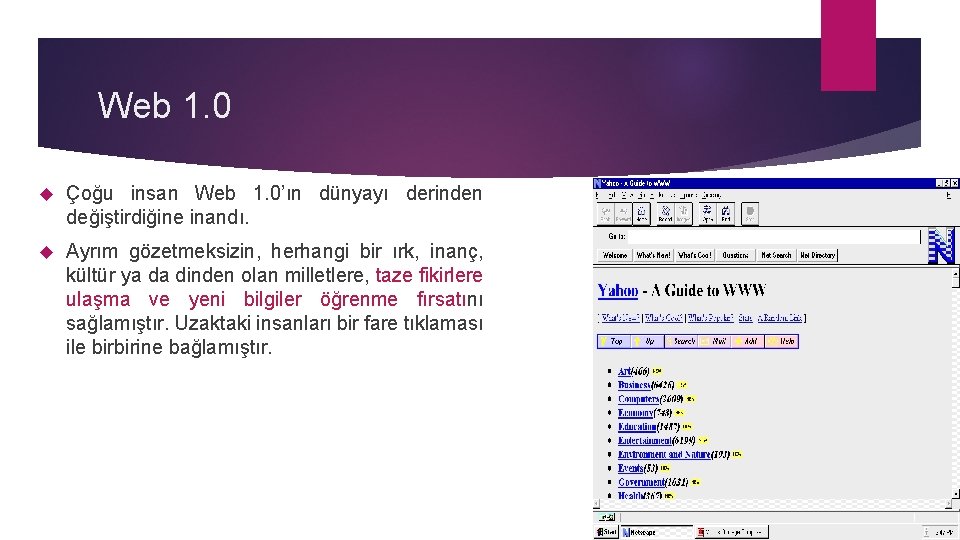Click into the Go to address field
Viewport: 960px width, 540px height.
(774, 236)
